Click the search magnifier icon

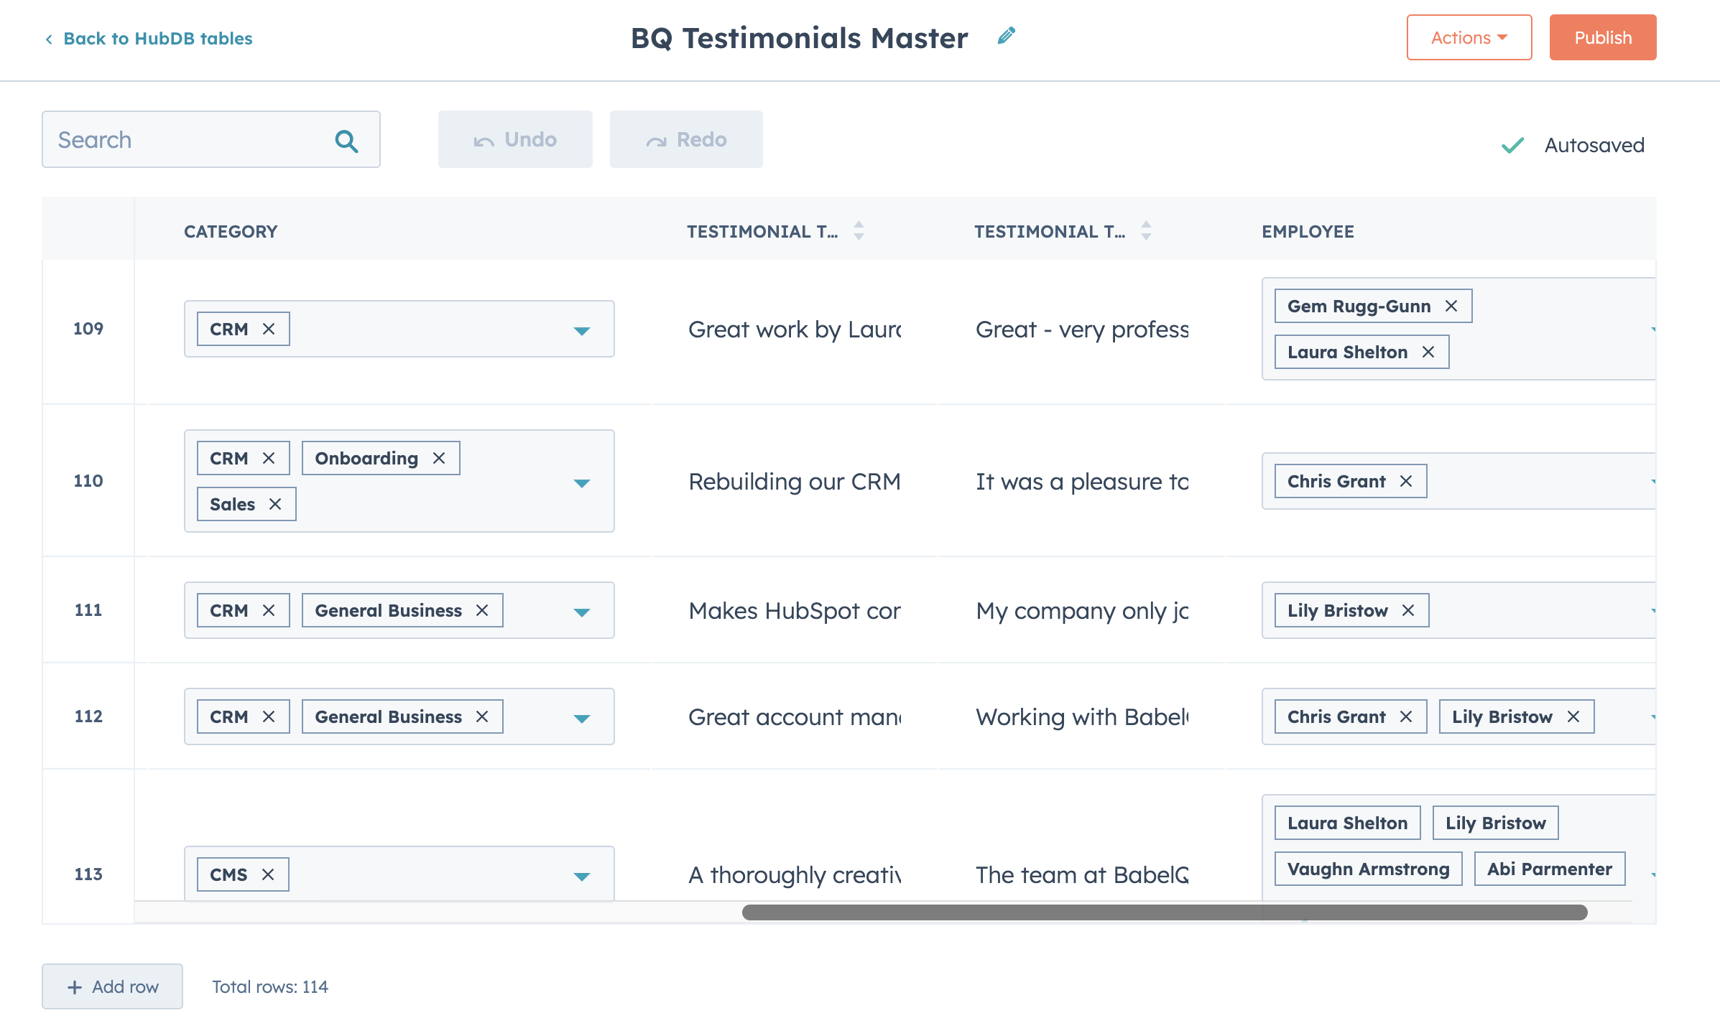pos(346,140)
